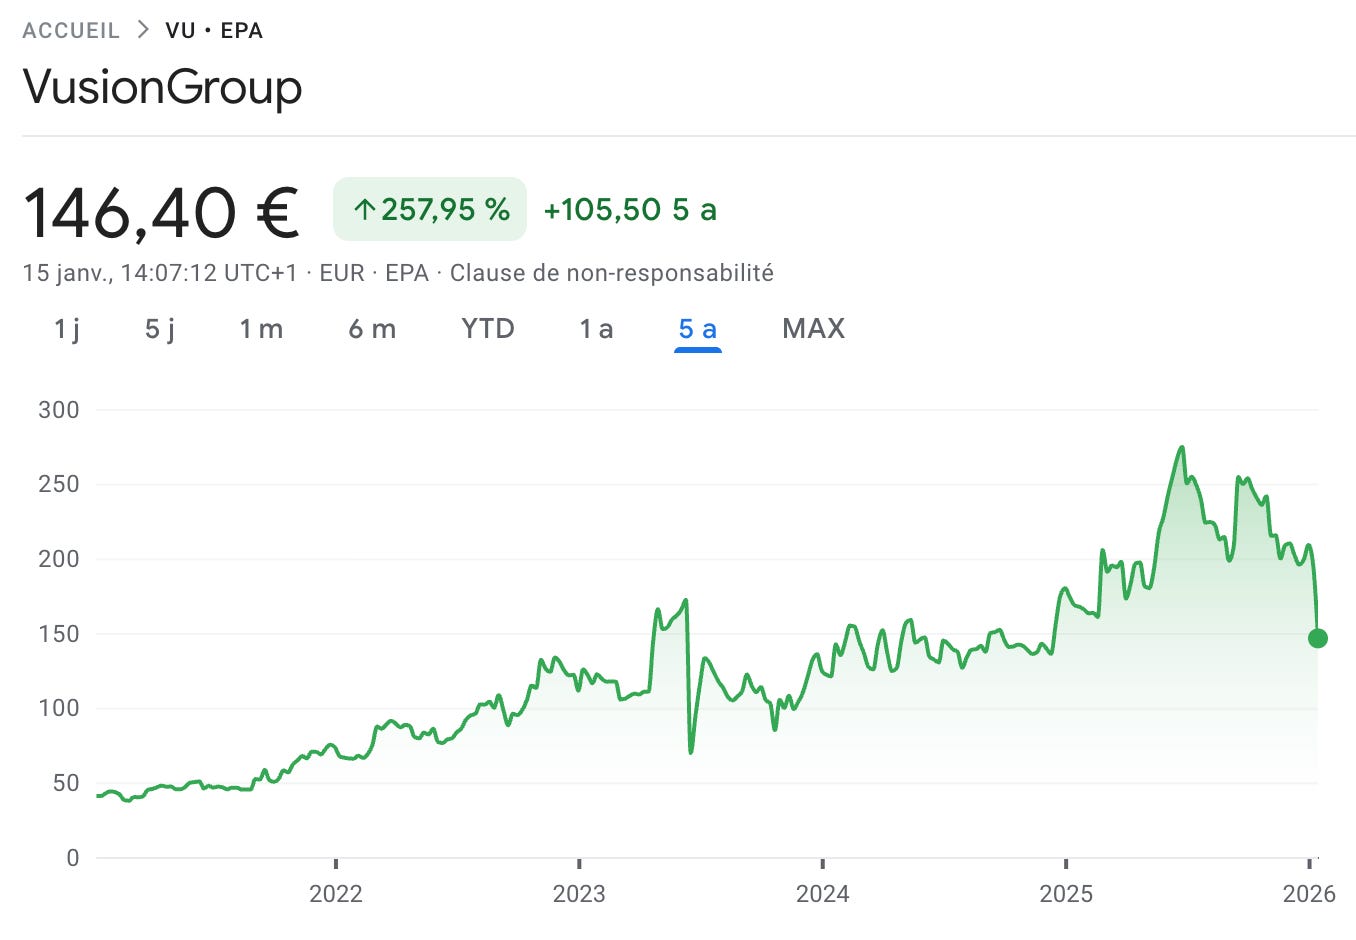Click the 2022 axis tick marker
Image resolution: width=1356 pixels, height=940 pixels.
[336, 864]
